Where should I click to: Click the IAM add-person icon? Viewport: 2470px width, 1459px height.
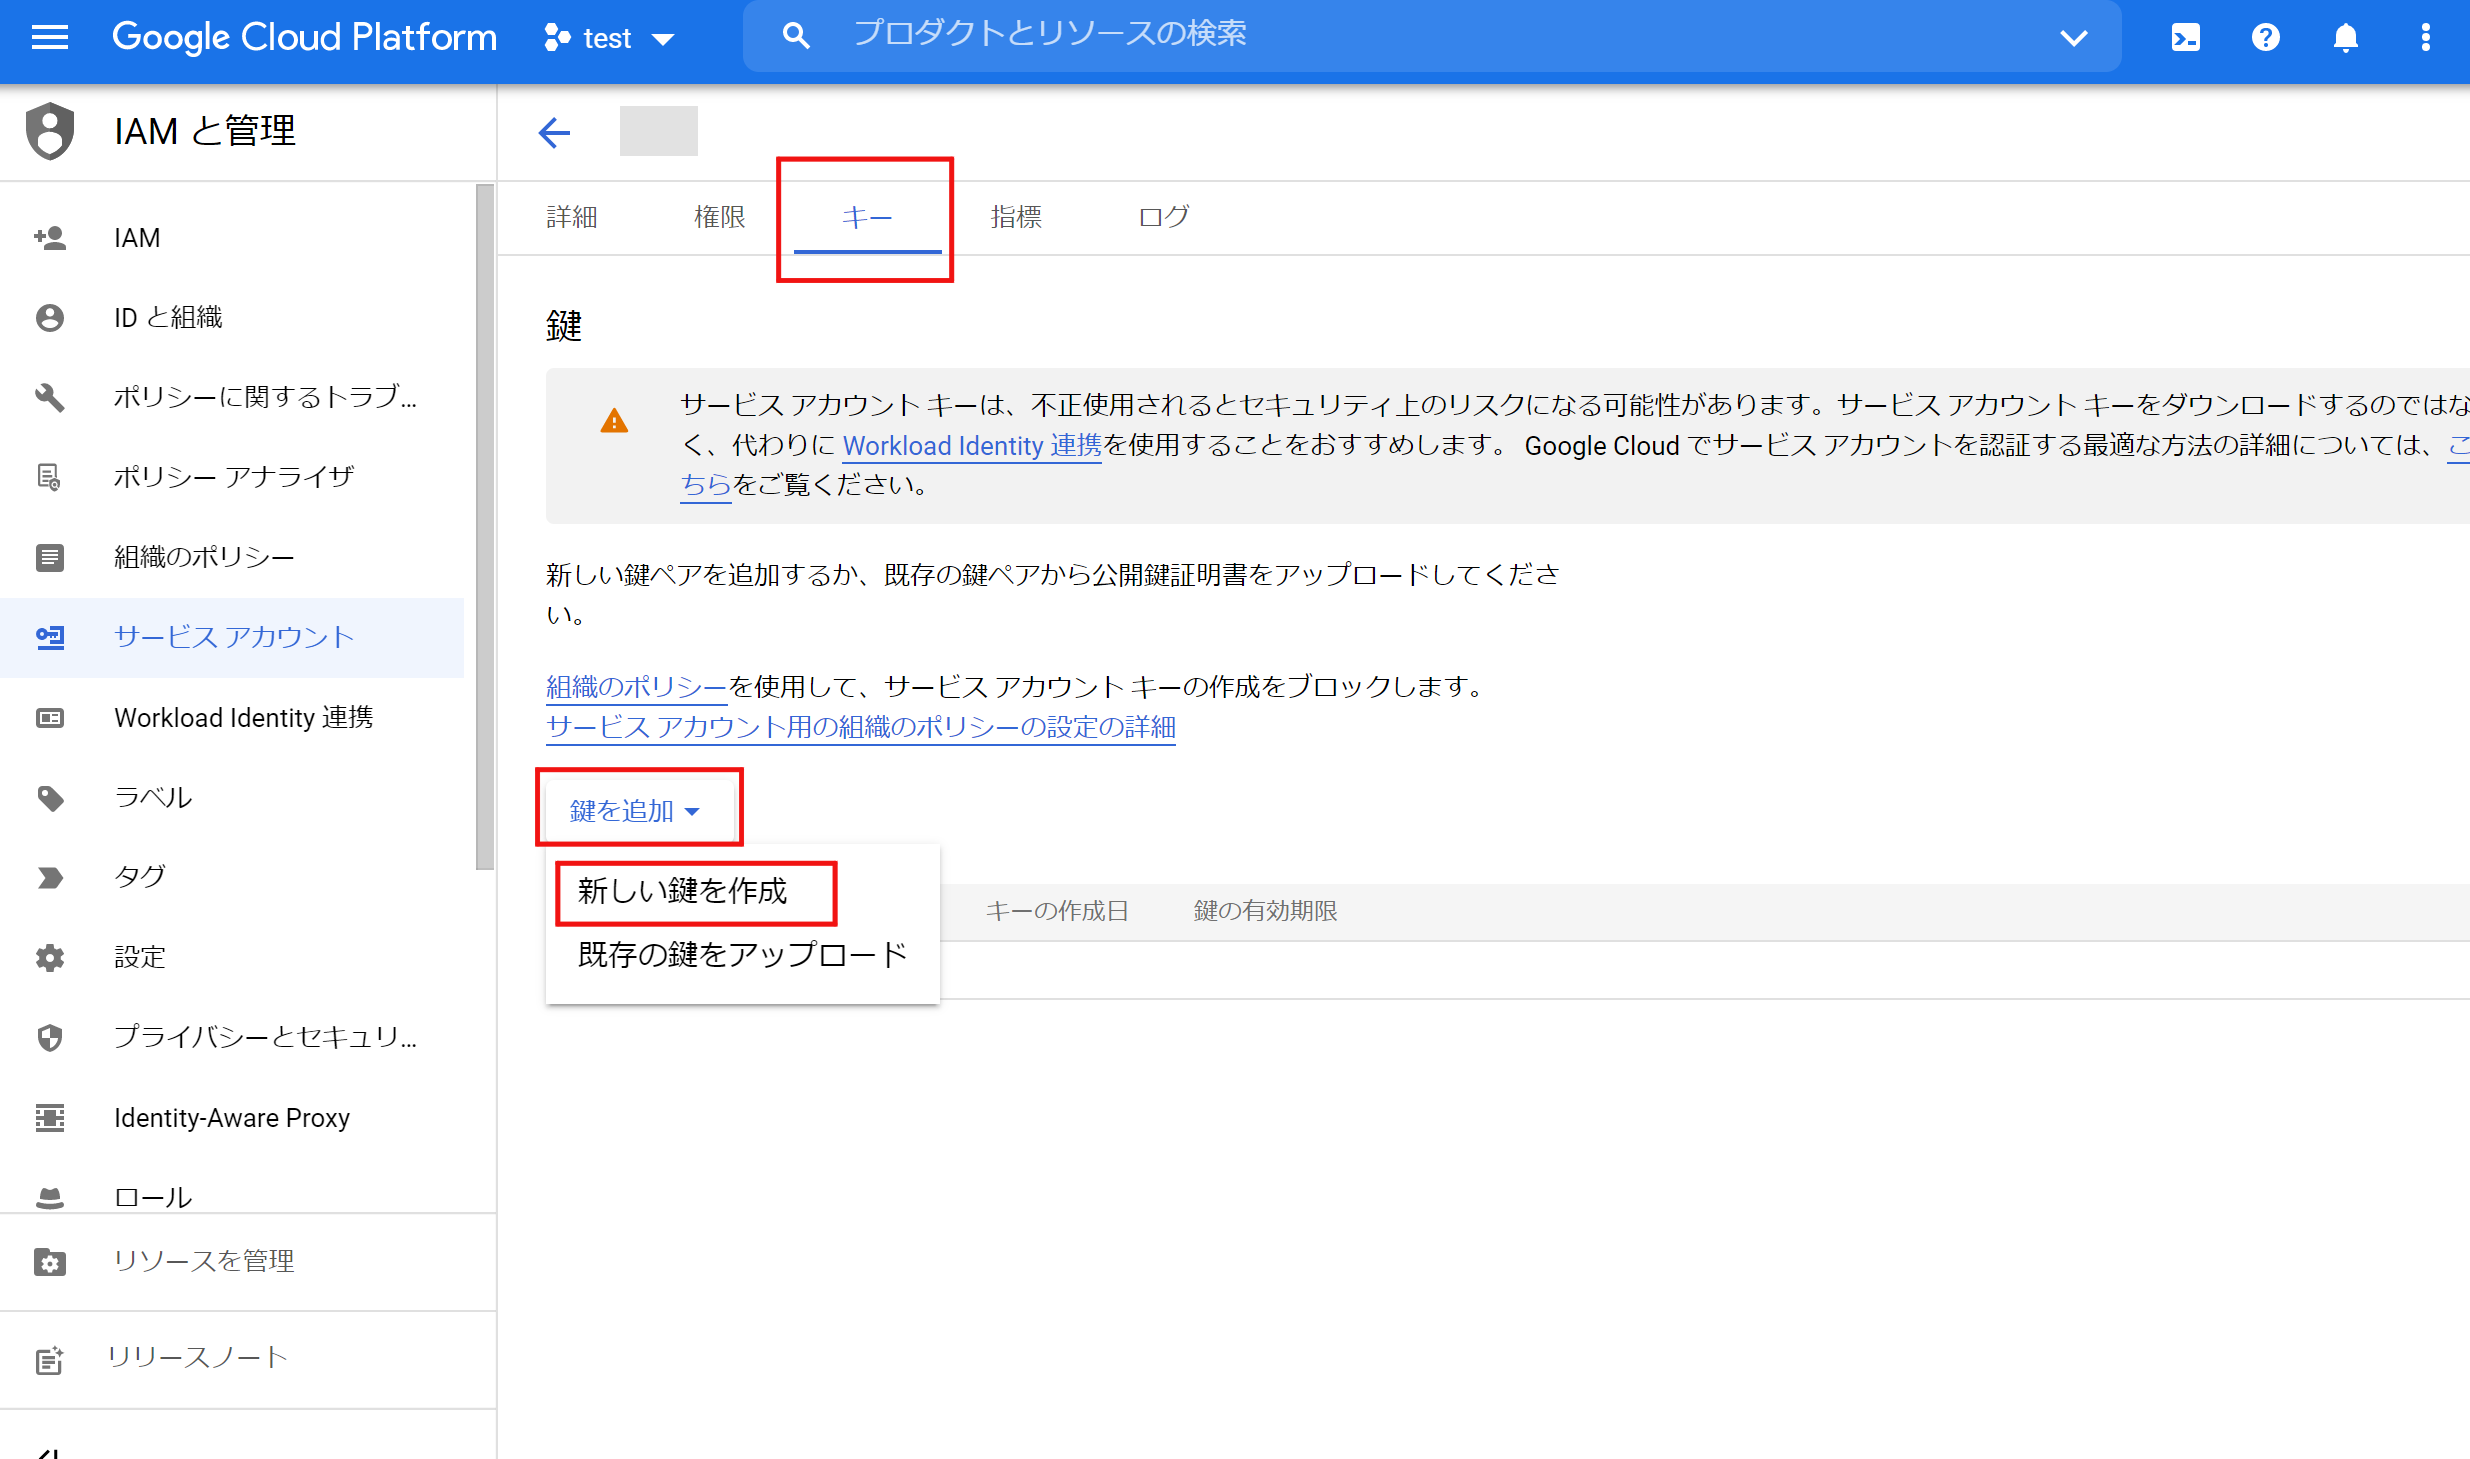point(50,238)
